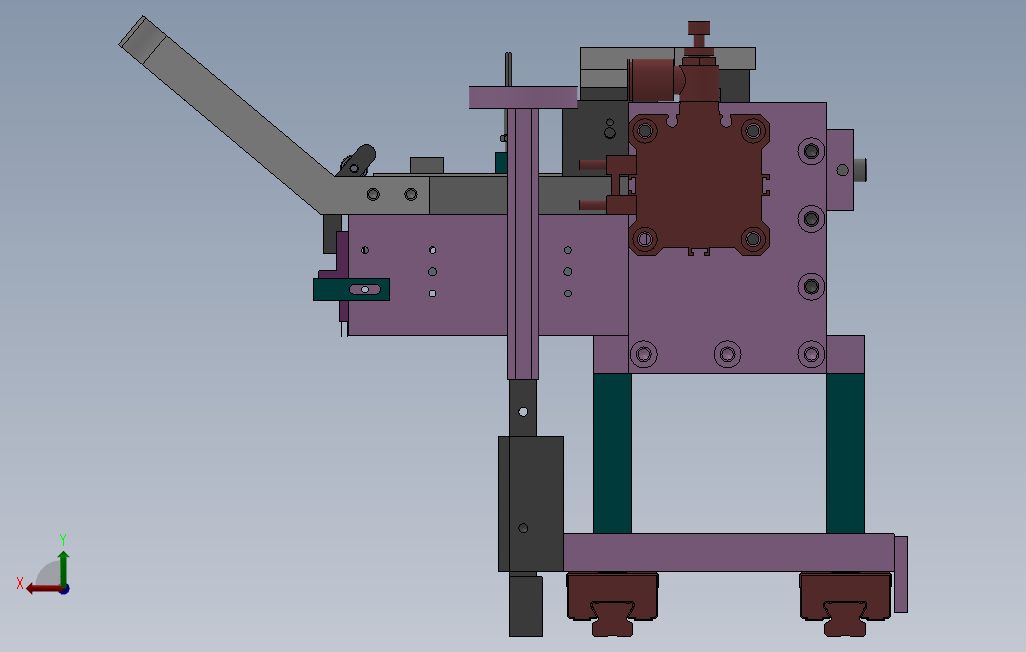The image size is (1026, 652).
Task: Select the dark red square cylinder body
Action: coord(699,183)
